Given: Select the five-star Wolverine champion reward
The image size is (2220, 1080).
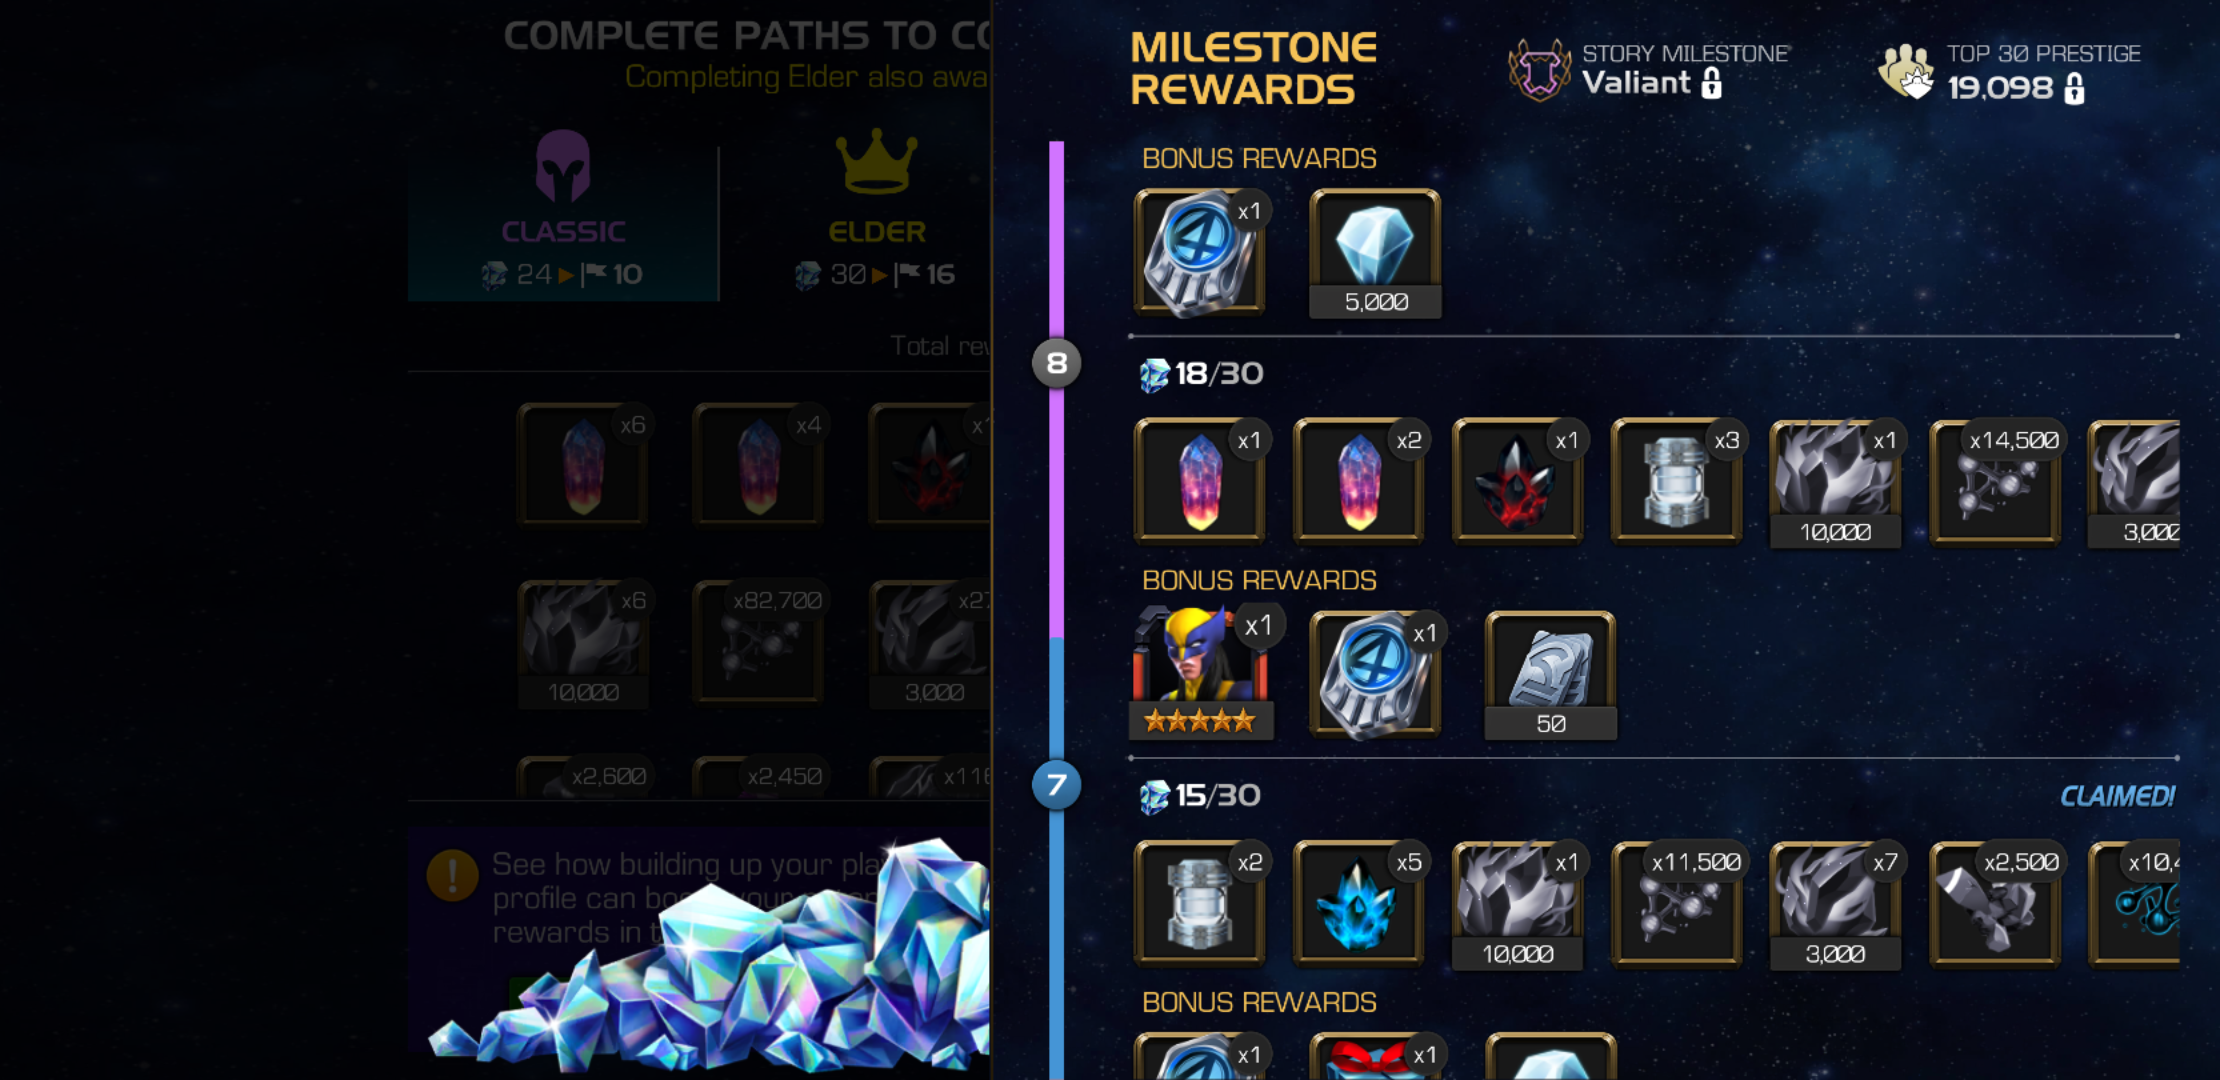Looking at the screenshot, I should 1200,674.
